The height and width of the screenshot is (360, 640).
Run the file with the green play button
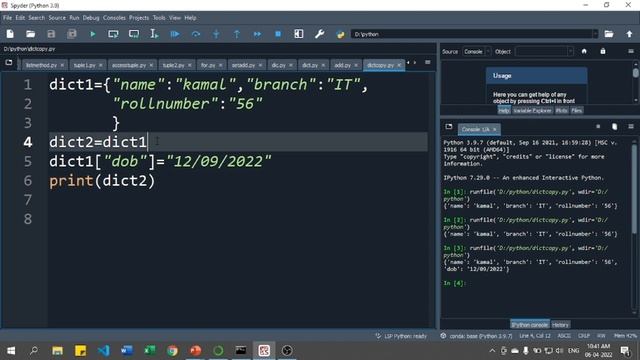93,34
